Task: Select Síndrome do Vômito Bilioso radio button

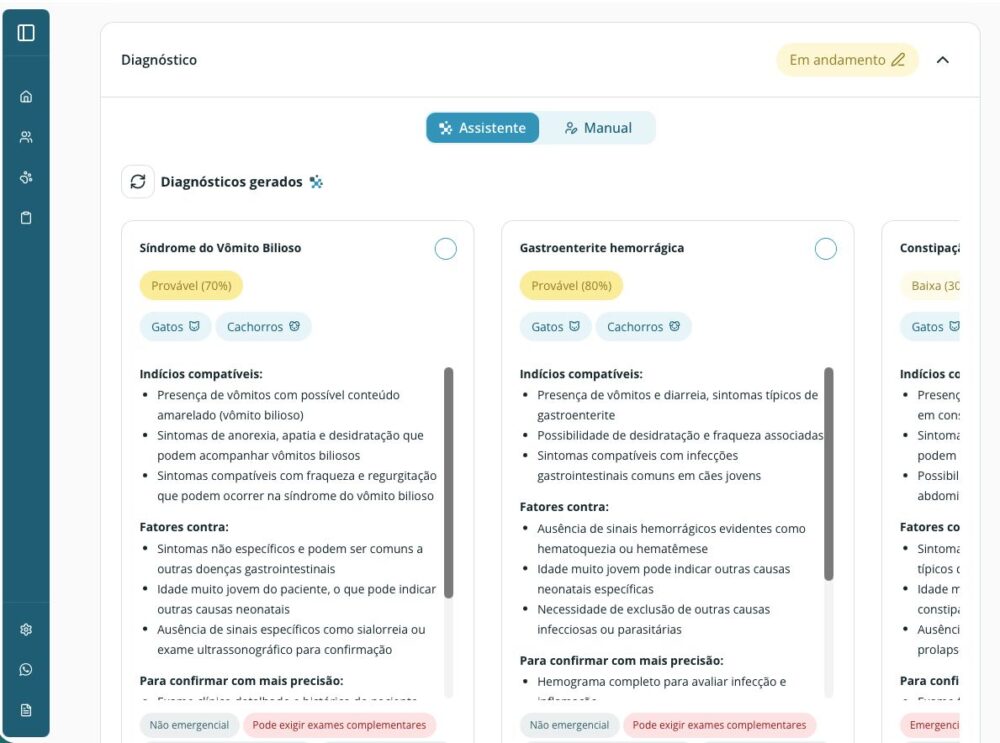Action: (x=445, y=249)
